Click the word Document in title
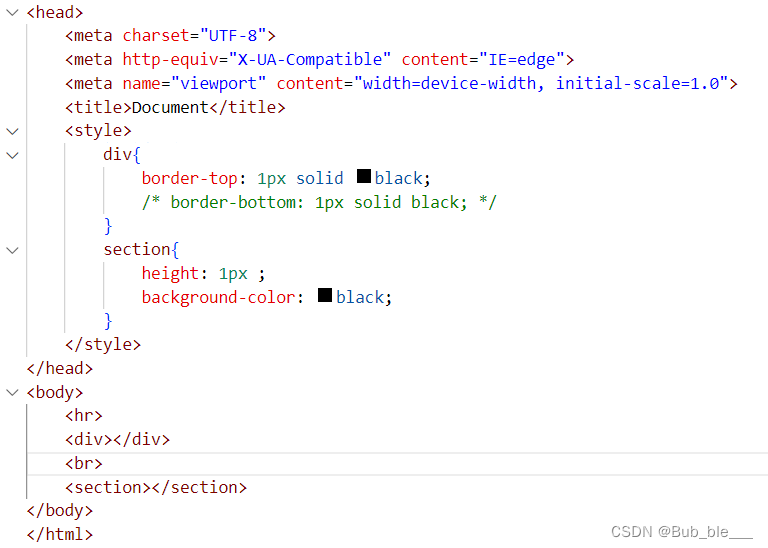 coord(170,107)
